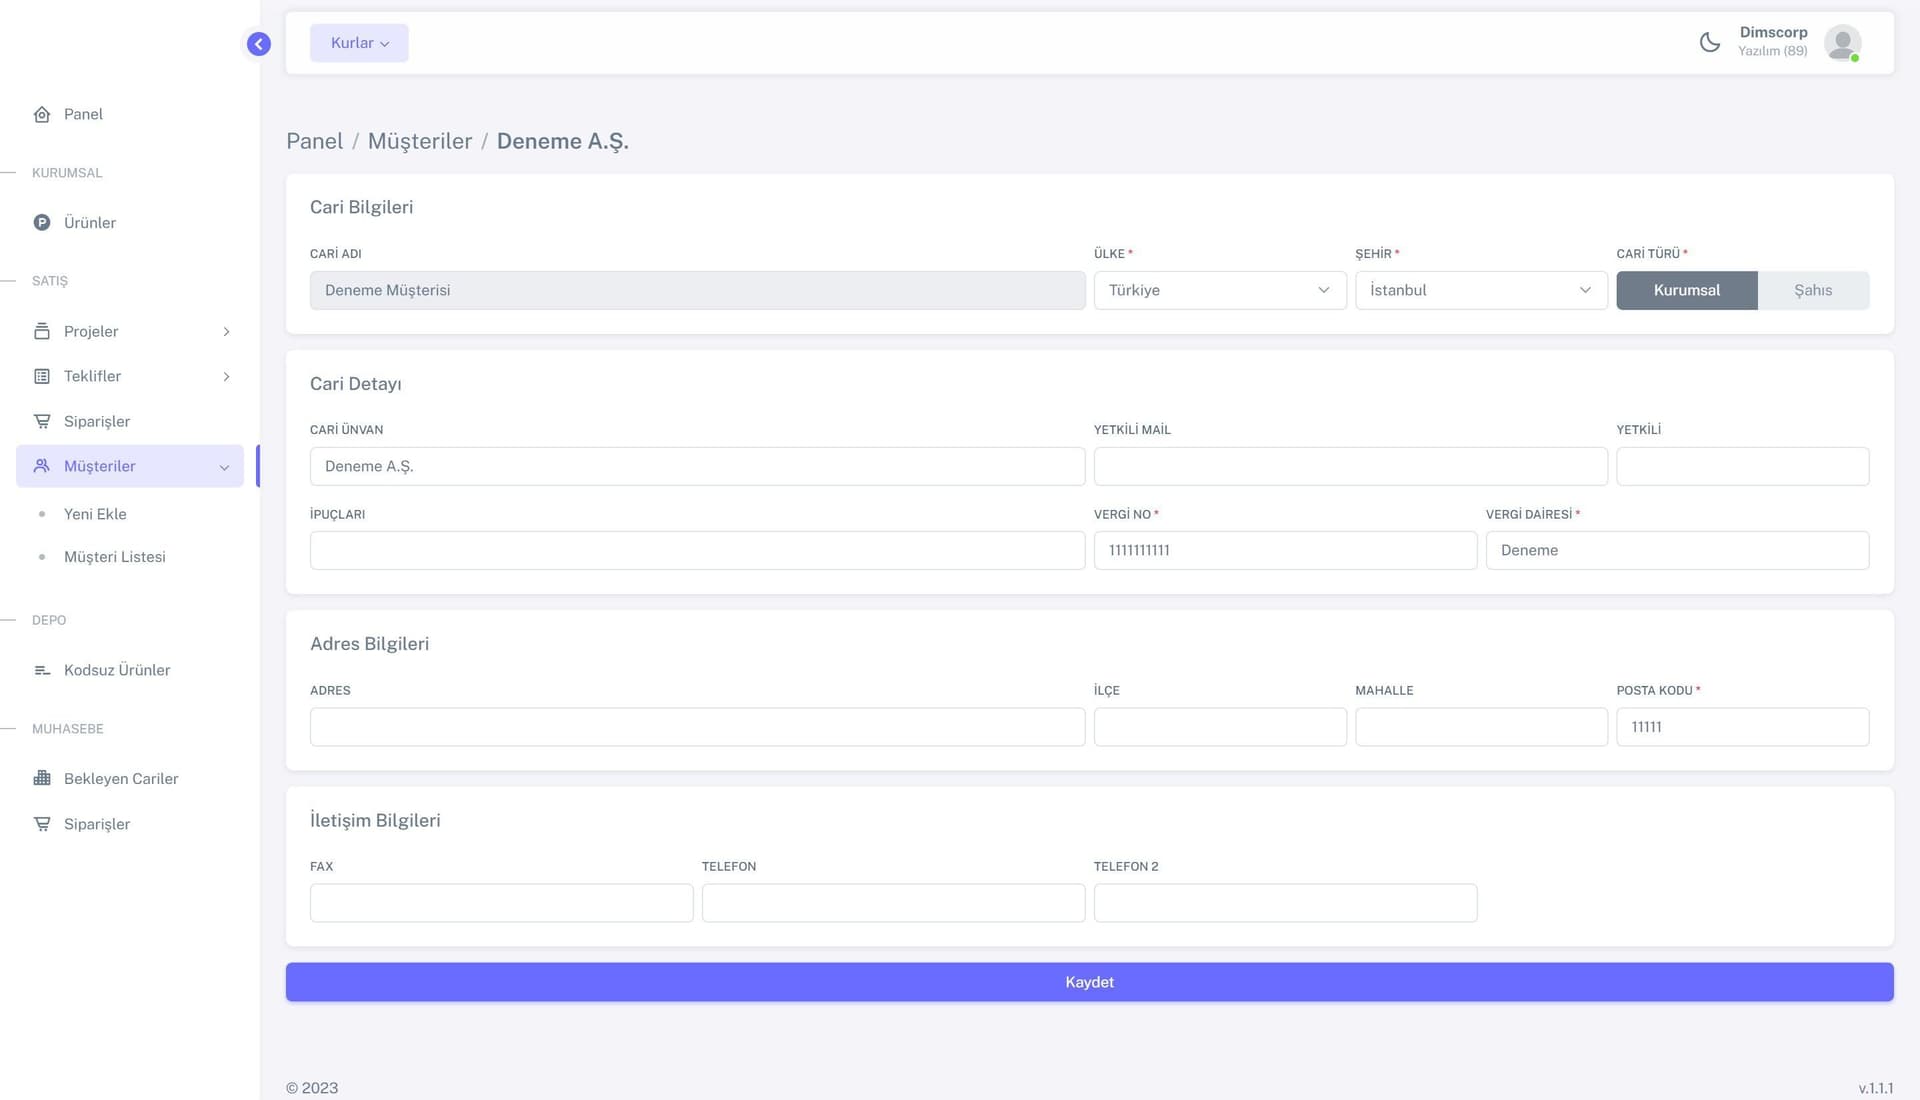Click the Siparişler cart icon under Satış
This screenshot has height=1100, width=1920.
42,421
